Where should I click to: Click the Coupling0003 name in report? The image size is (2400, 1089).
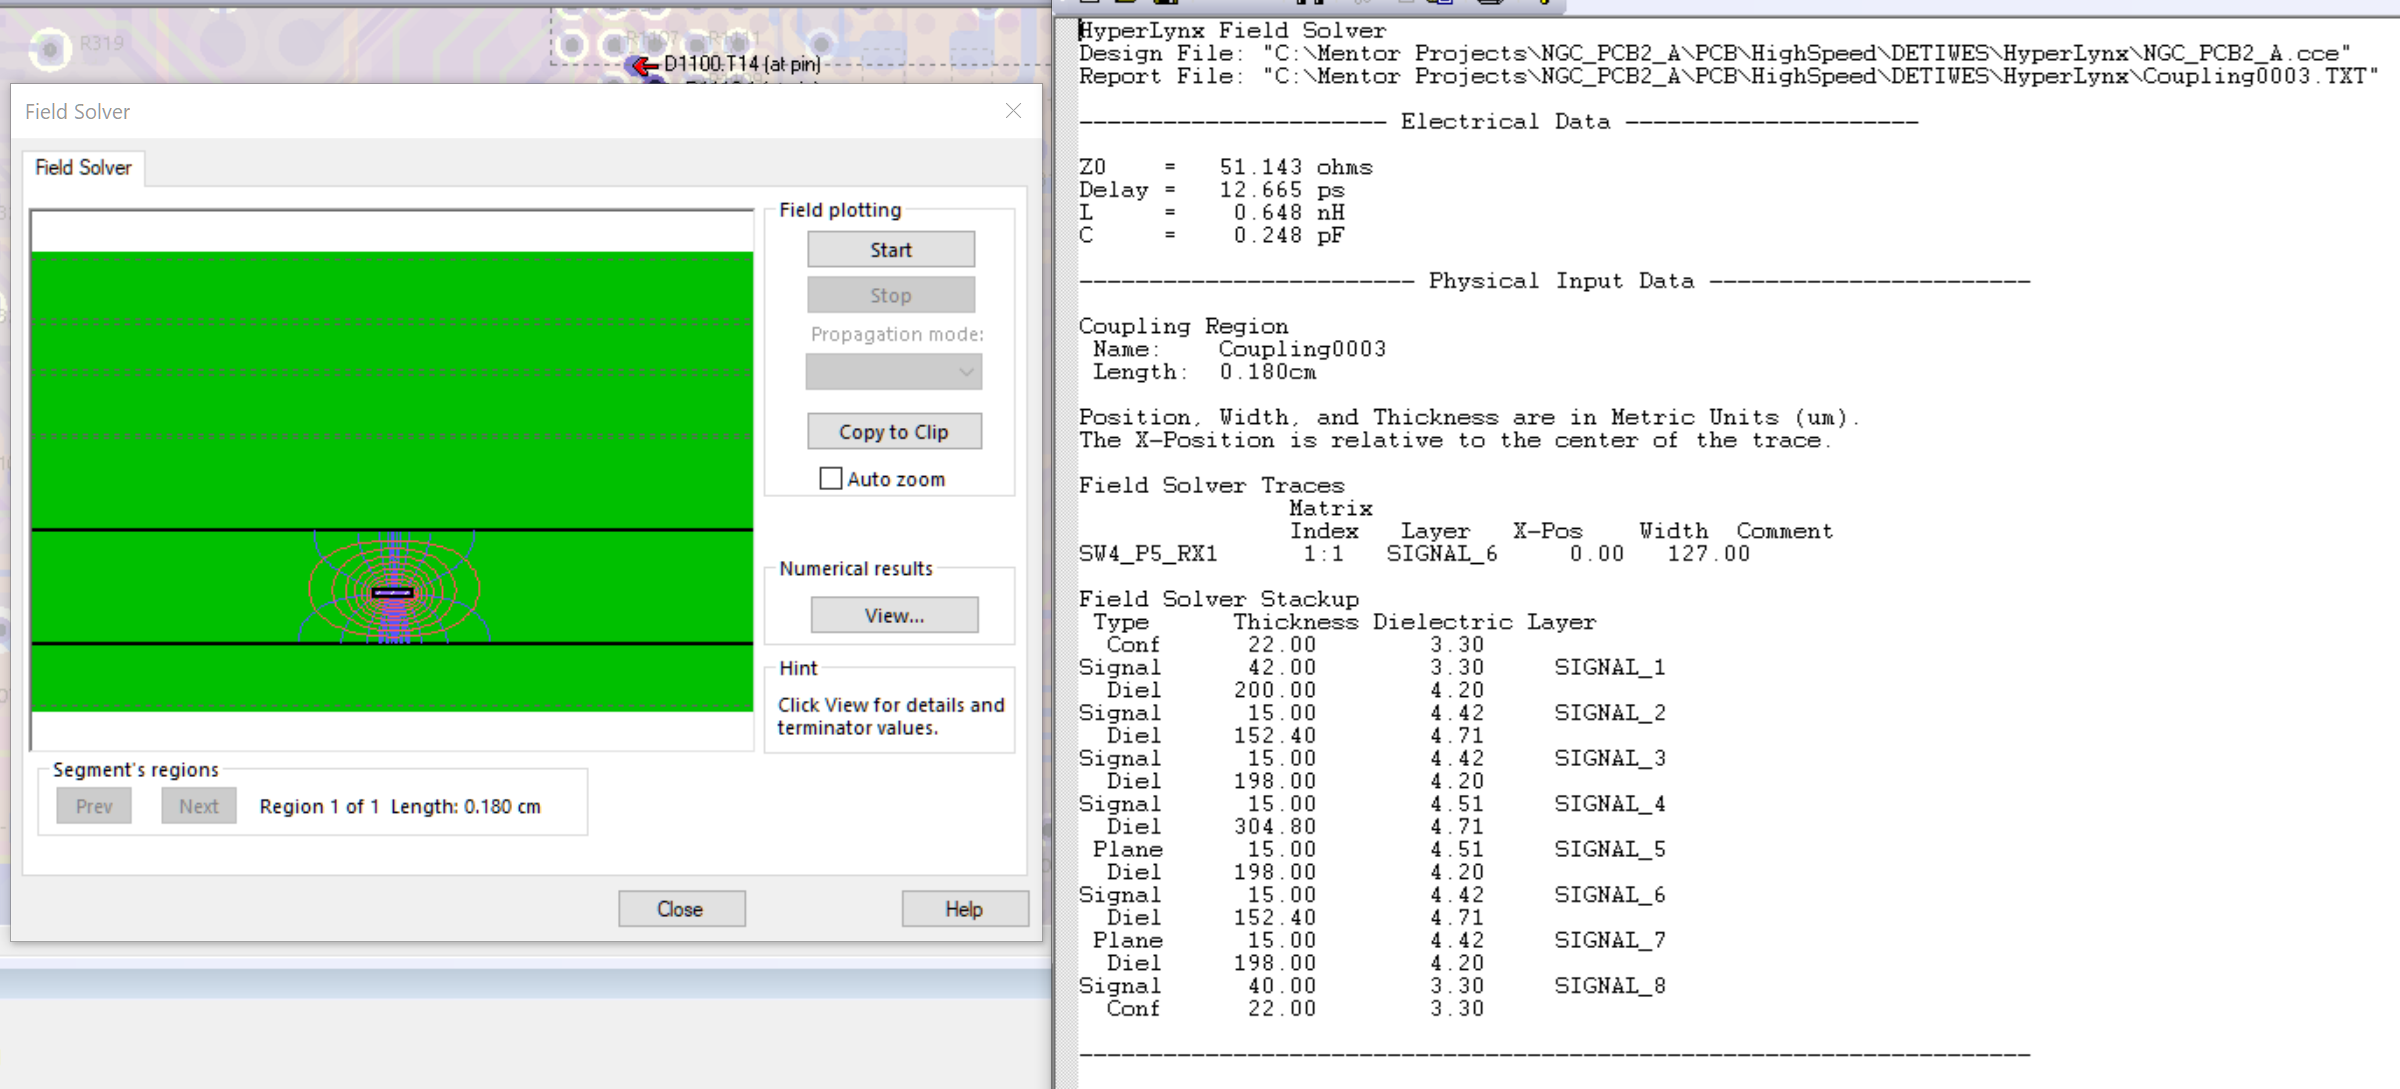1302,349
